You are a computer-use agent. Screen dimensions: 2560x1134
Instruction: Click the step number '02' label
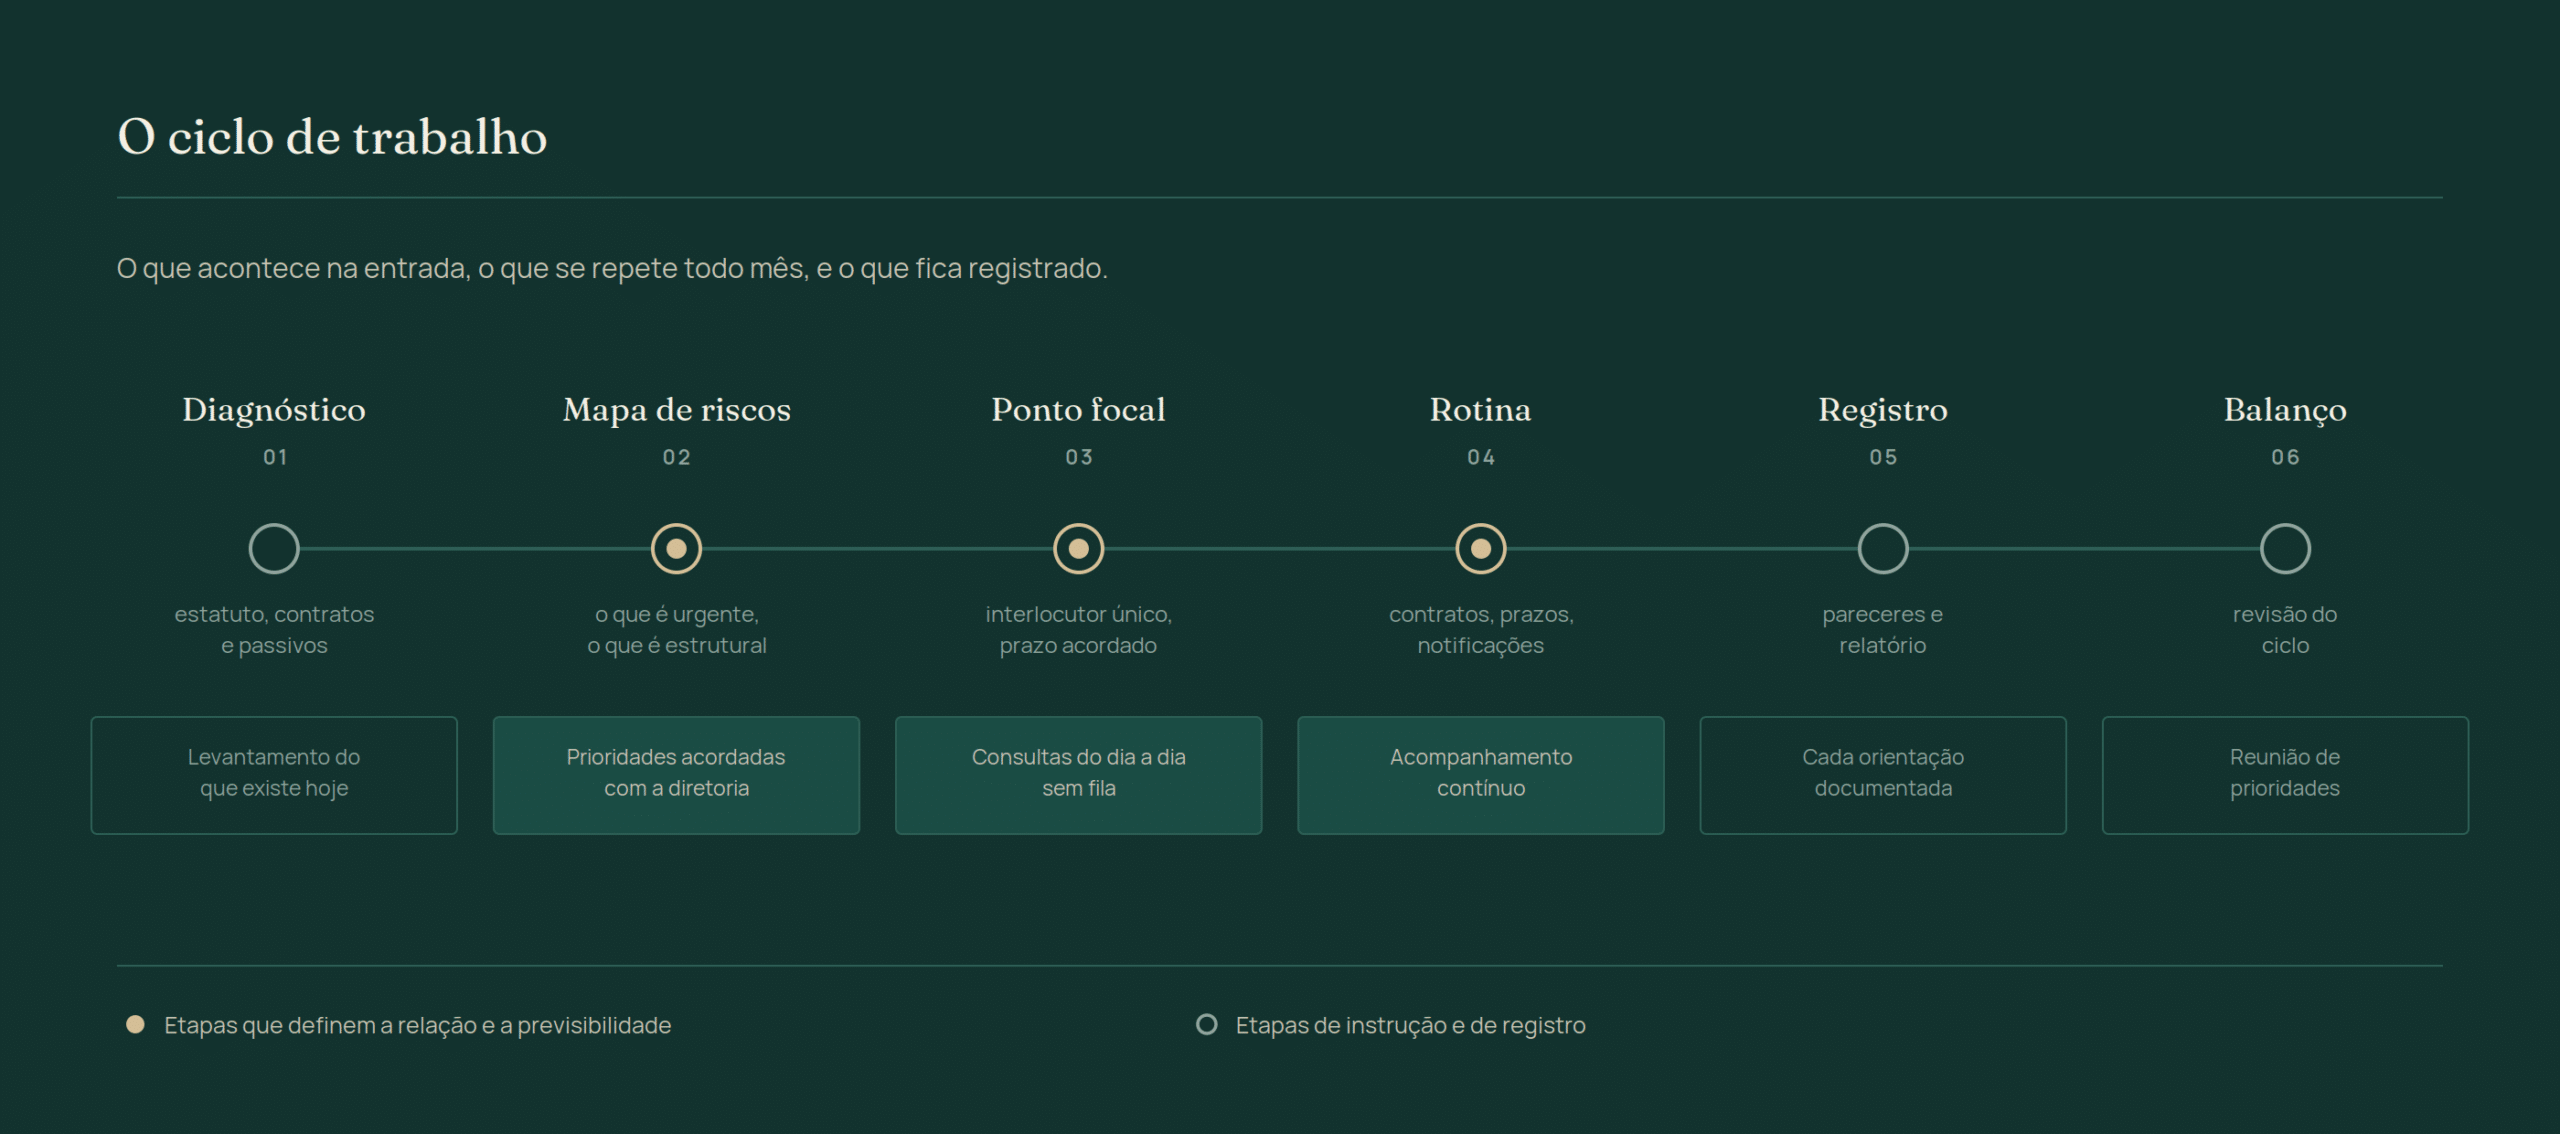(676, 457)
